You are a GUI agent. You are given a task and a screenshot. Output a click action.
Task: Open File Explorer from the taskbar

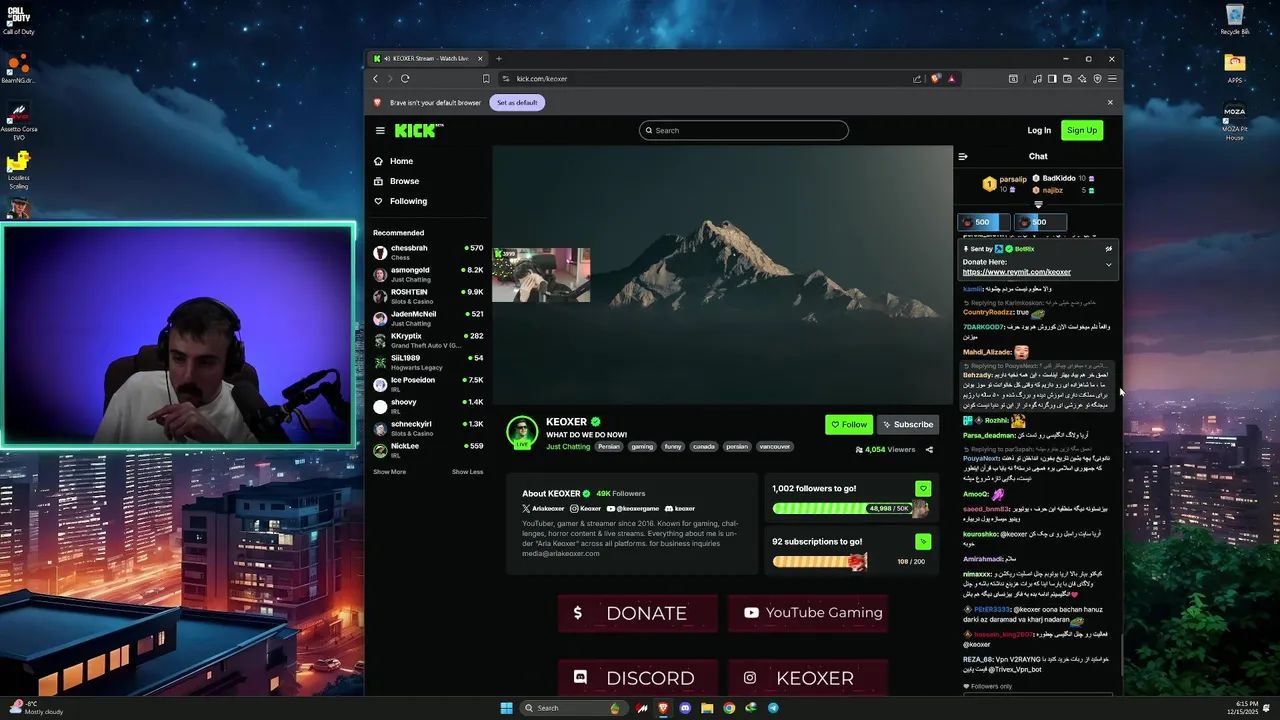point(707,708)
